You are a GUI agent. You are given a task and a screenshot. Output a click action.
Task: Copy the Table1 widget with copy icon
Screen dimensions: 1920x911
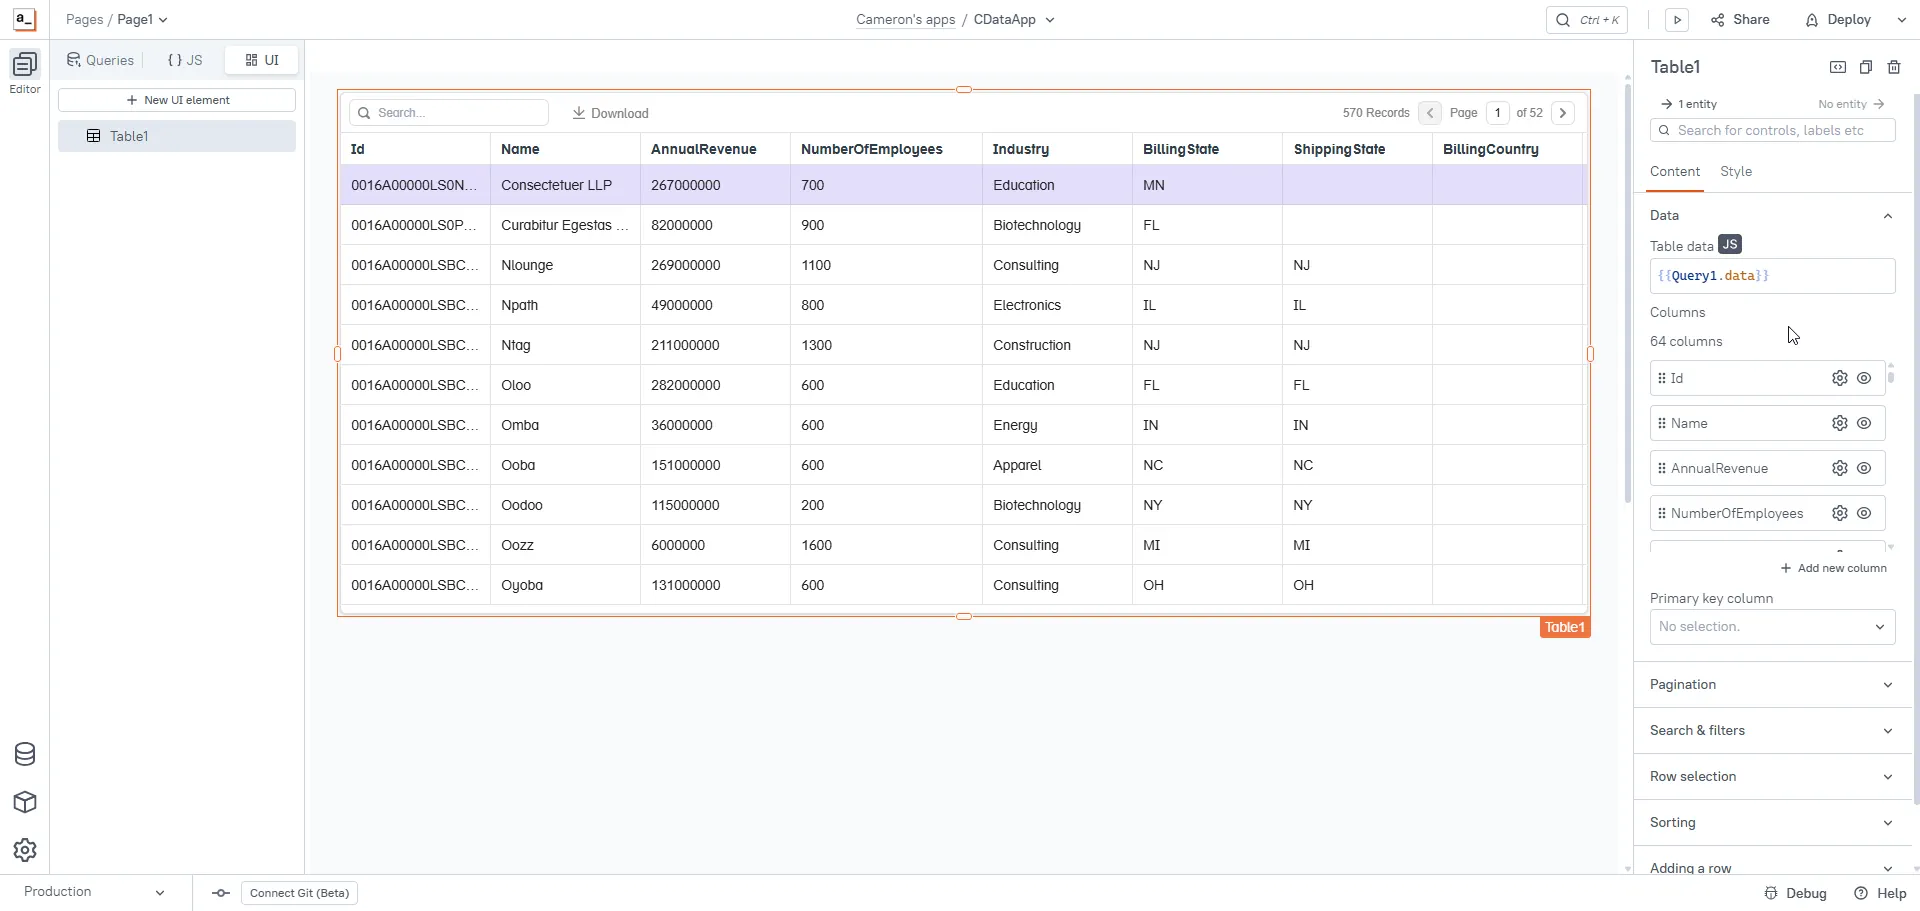click(1865, 67)
